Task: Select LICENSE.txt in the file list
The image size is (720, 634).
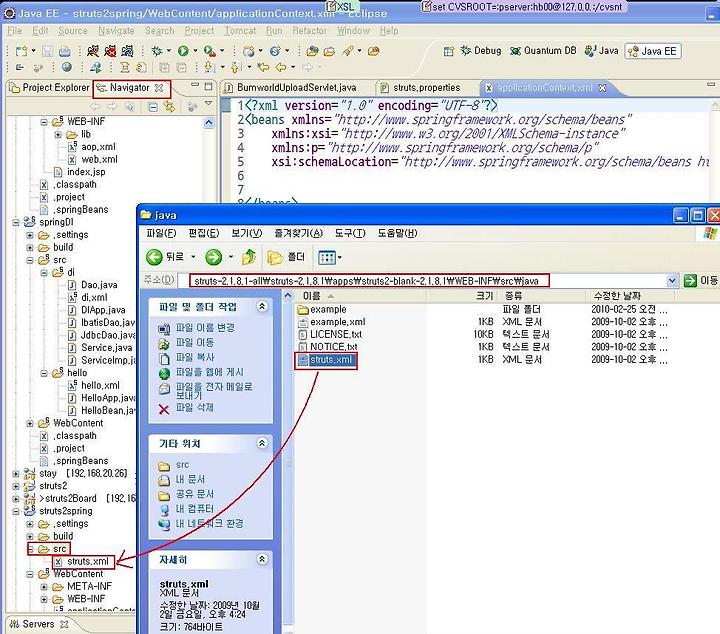Action: click(x=336, y=334)
